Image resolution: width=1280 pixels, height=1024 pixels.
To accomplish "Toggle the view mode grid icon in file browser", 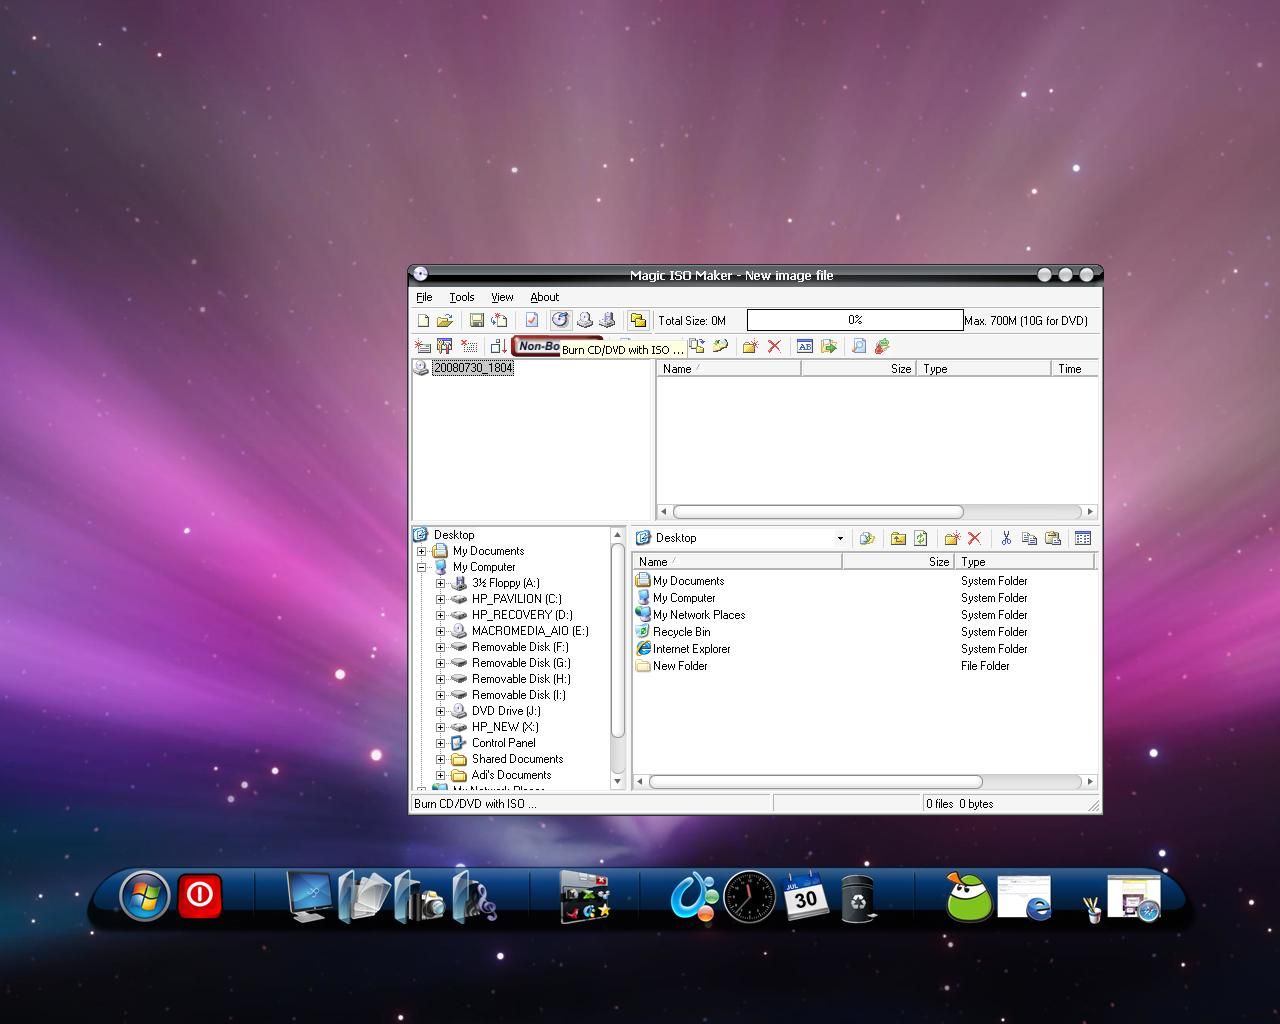I will pos(1083,538).
